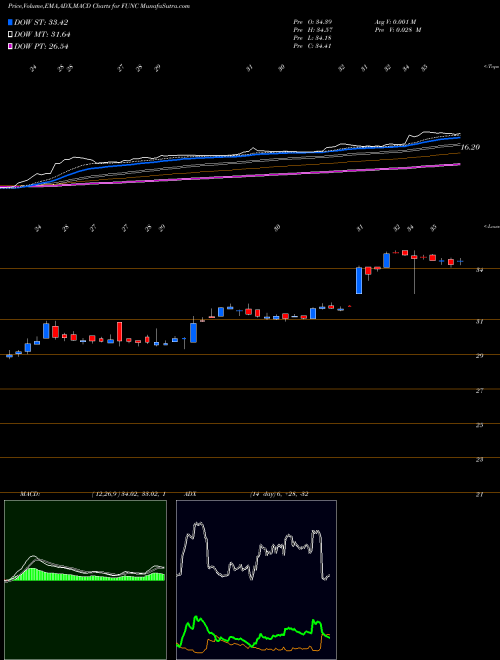Click the 34 price axis label

click(479, 270)
